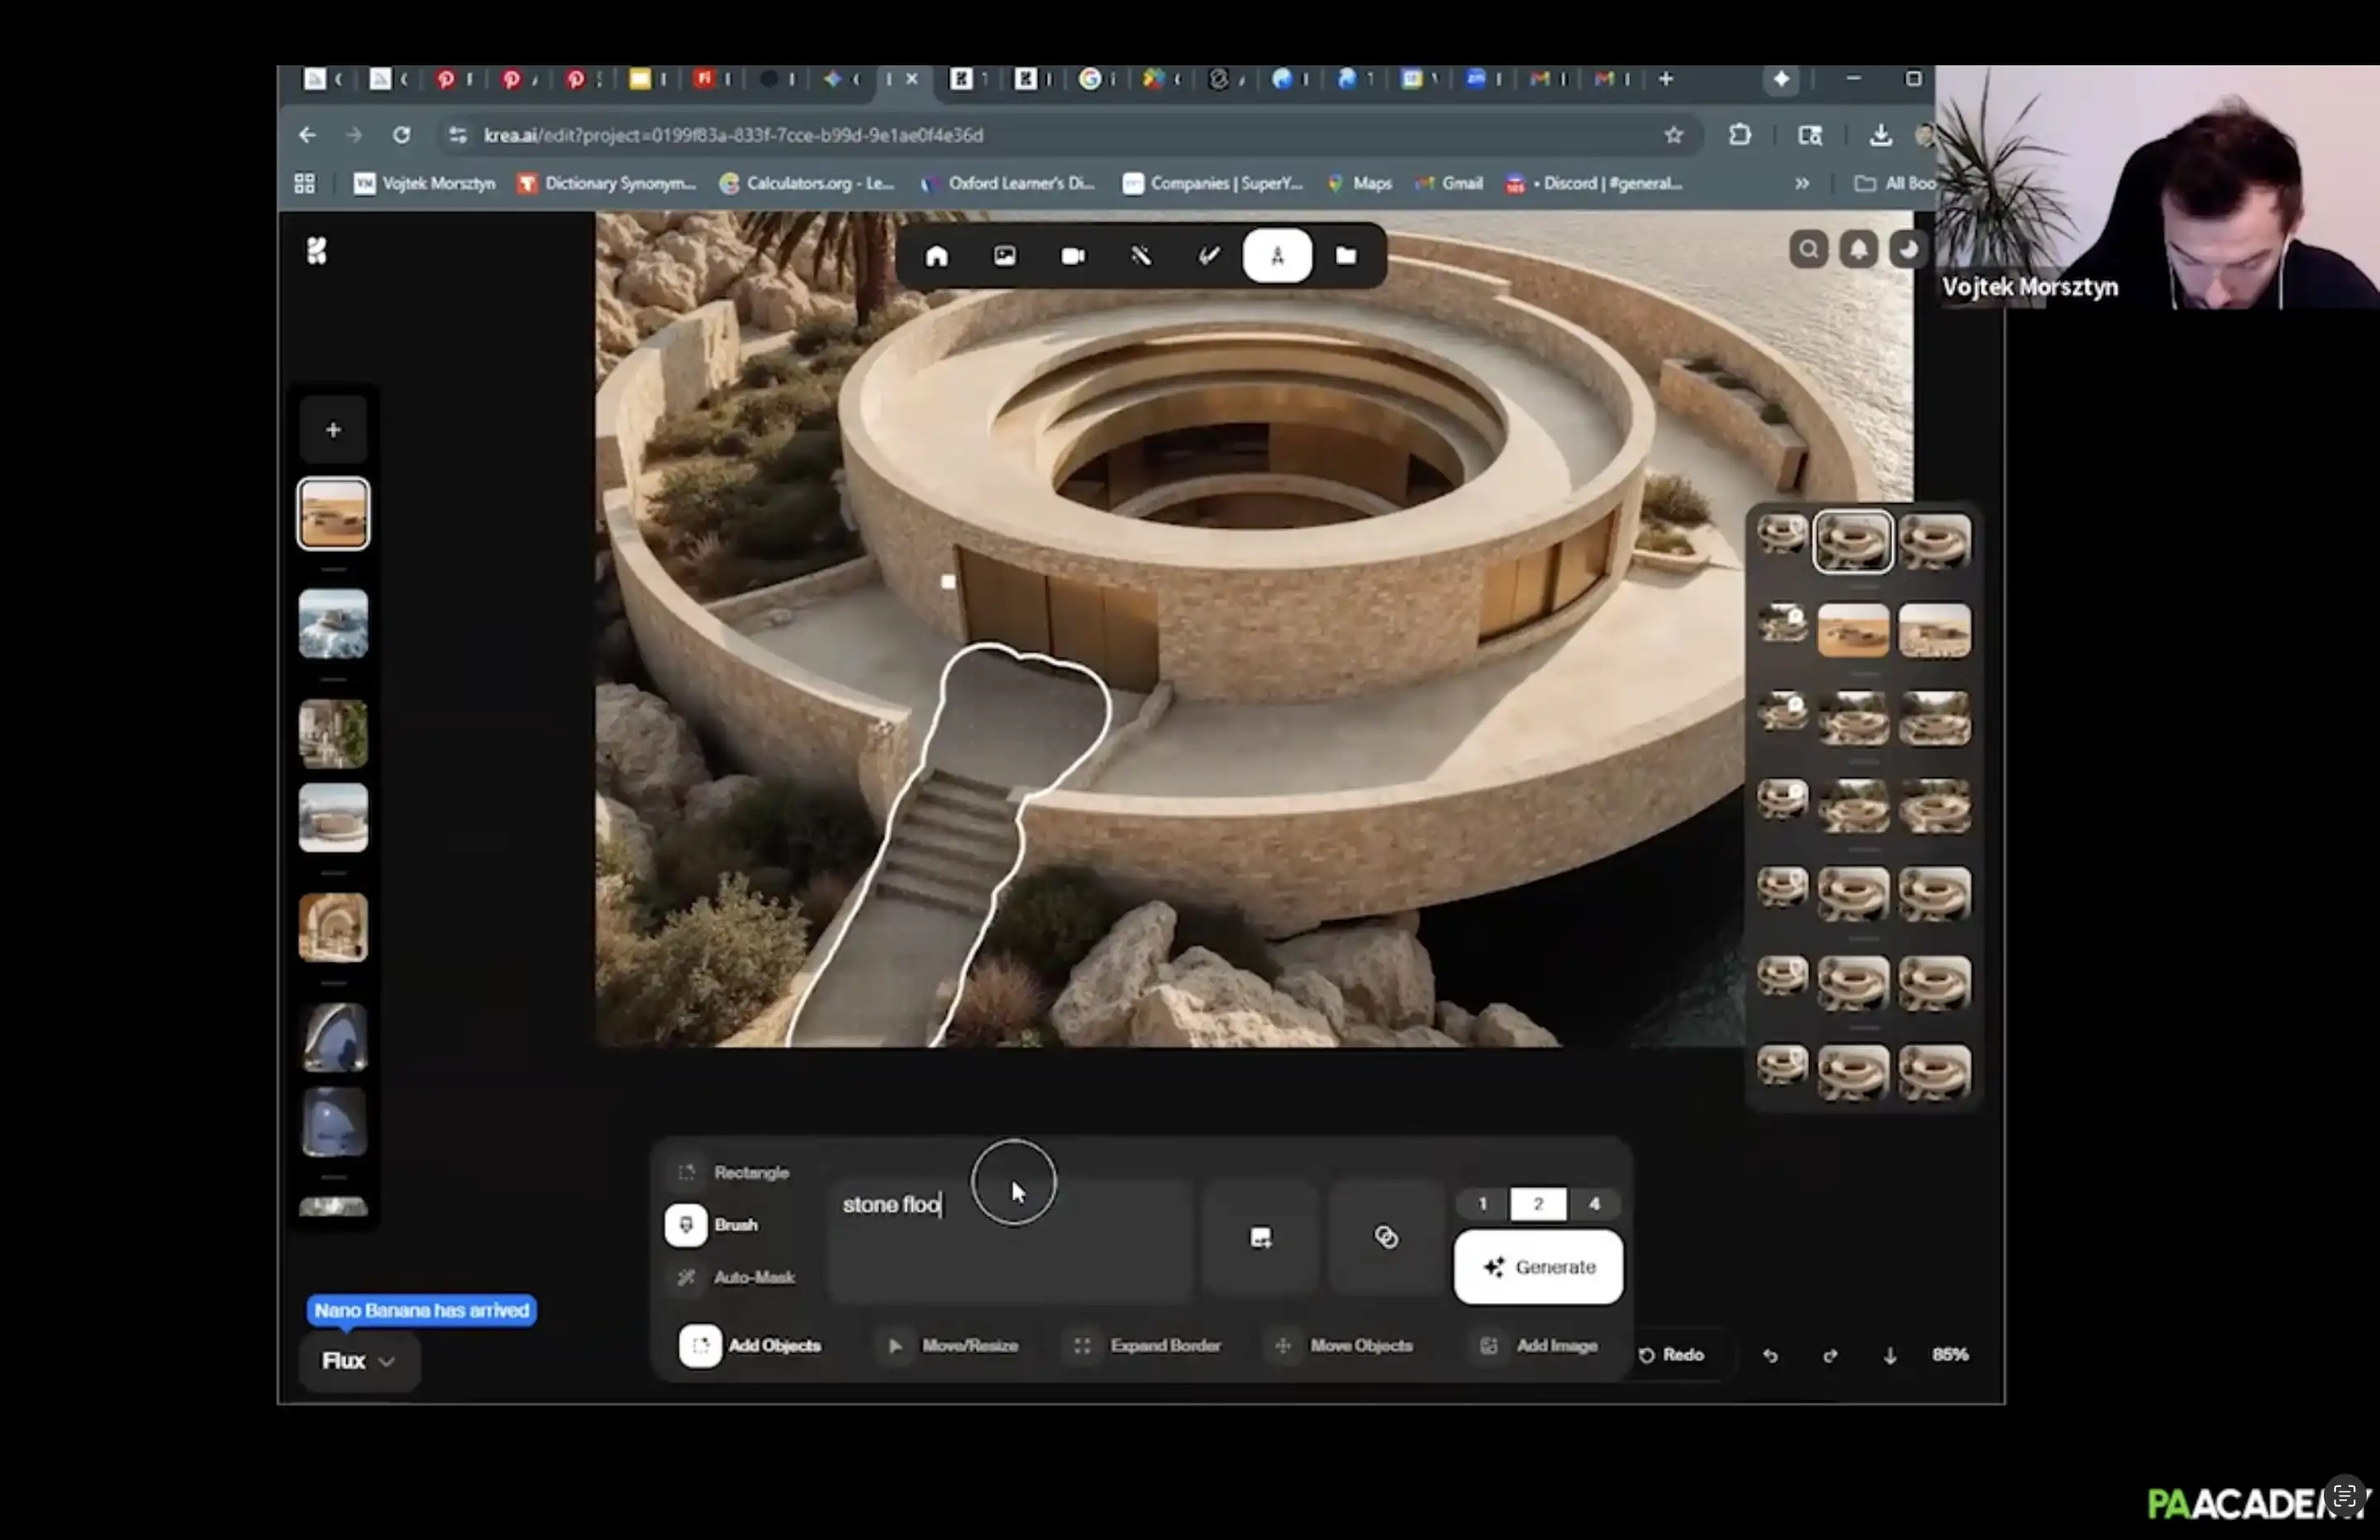Image resolution: width=2380 pixels, height=1540 pixels.
Task: Open the Video tool in top toolbar
Action: [1072, 256]
